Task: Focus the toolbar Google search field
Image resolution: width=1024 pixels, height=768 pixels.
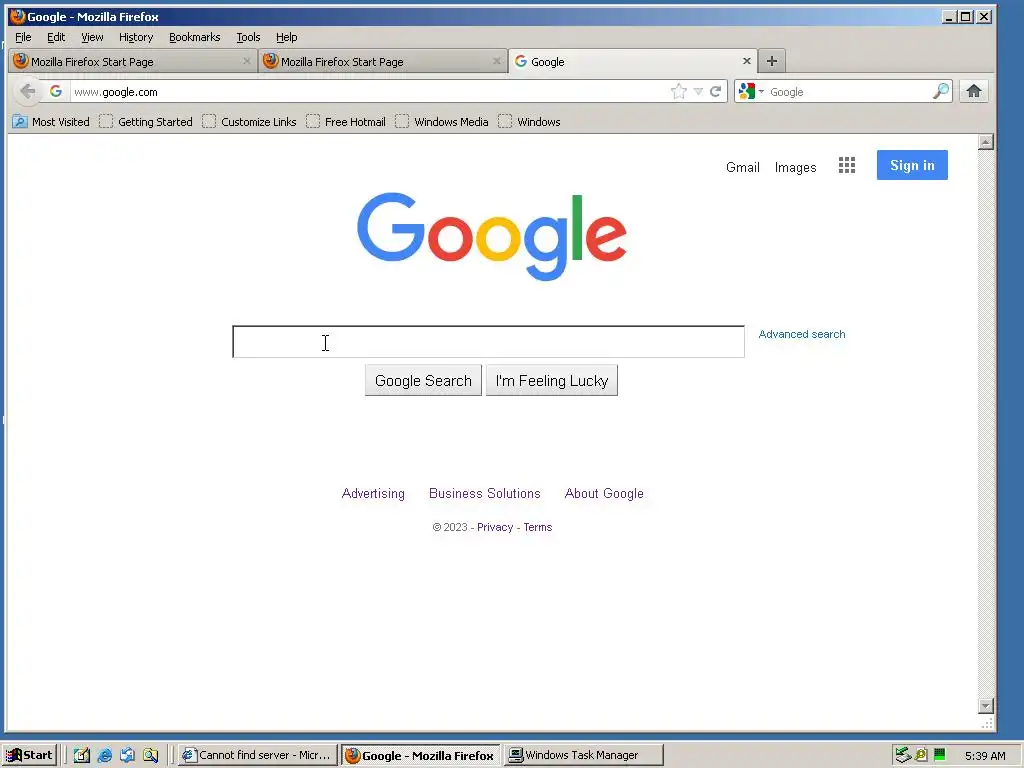Action: (x=849, y=91)
